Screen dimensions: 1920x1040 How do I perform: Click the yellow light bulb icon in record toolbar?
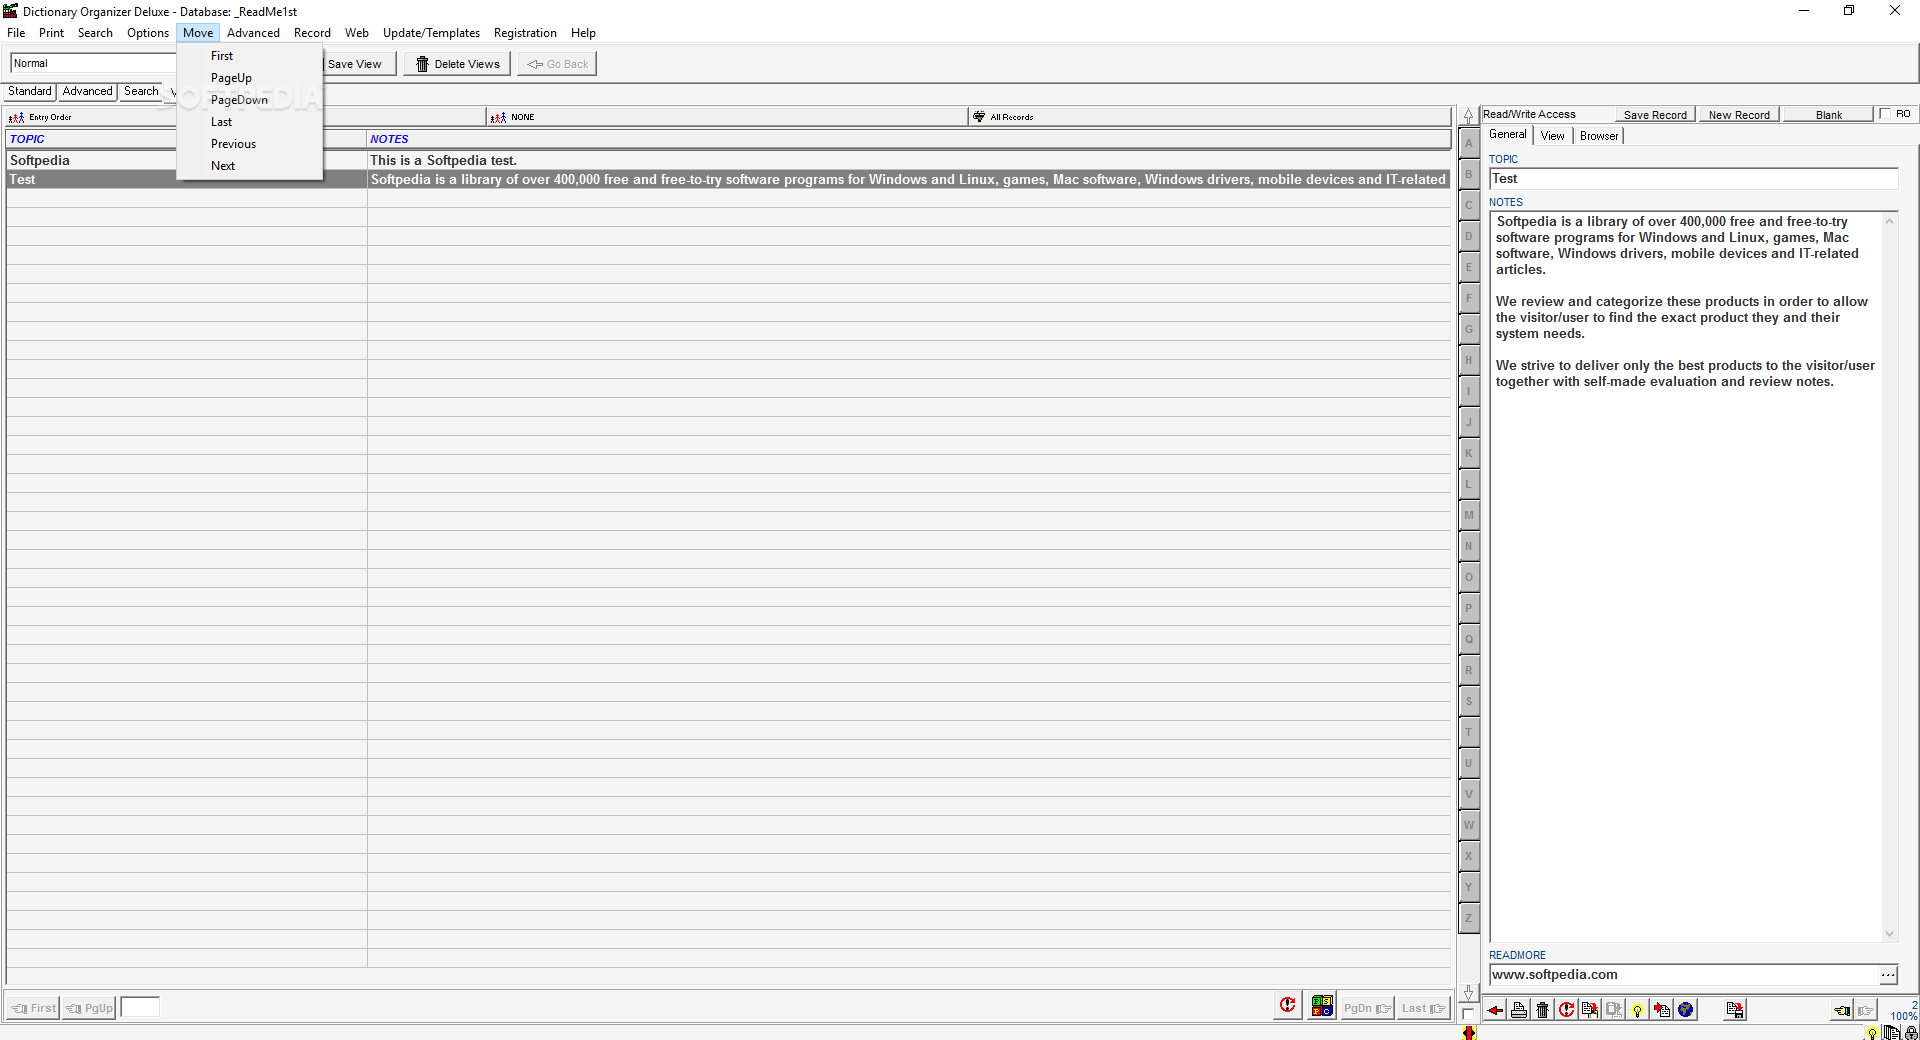click(x=1638, y=1010)
